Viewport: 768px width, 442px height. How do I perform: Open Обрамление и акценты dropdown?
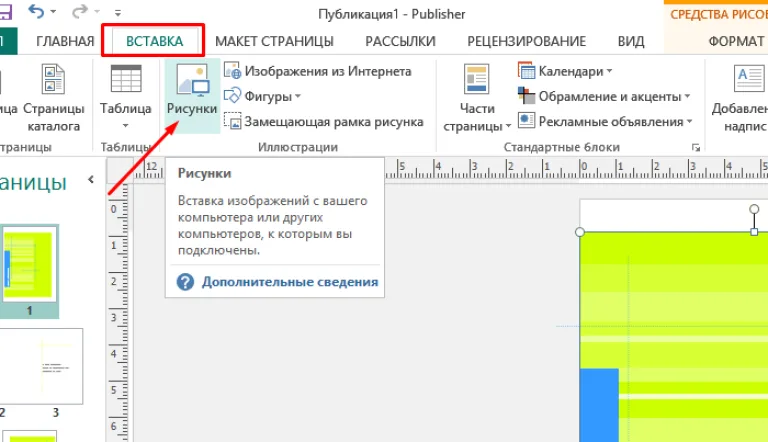[687, 97]
